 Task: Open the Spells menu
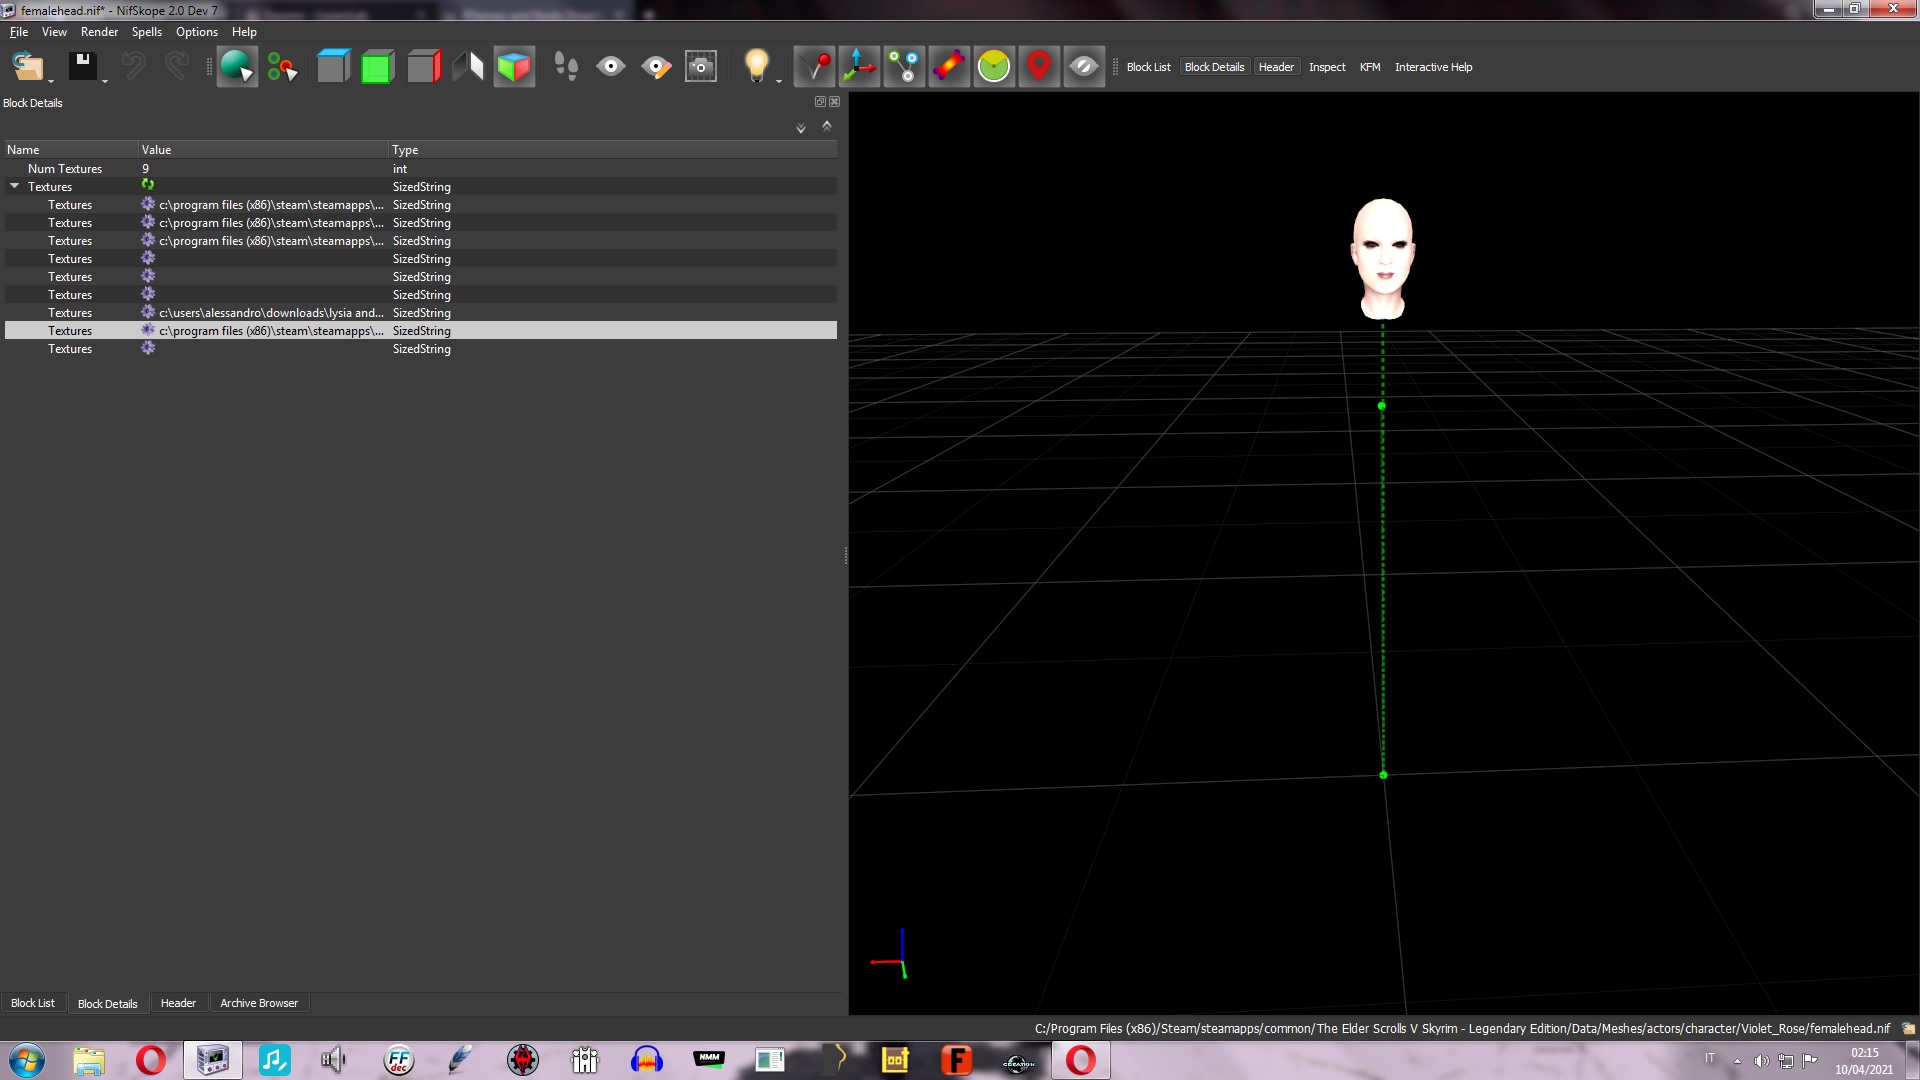tap(146, 32)
